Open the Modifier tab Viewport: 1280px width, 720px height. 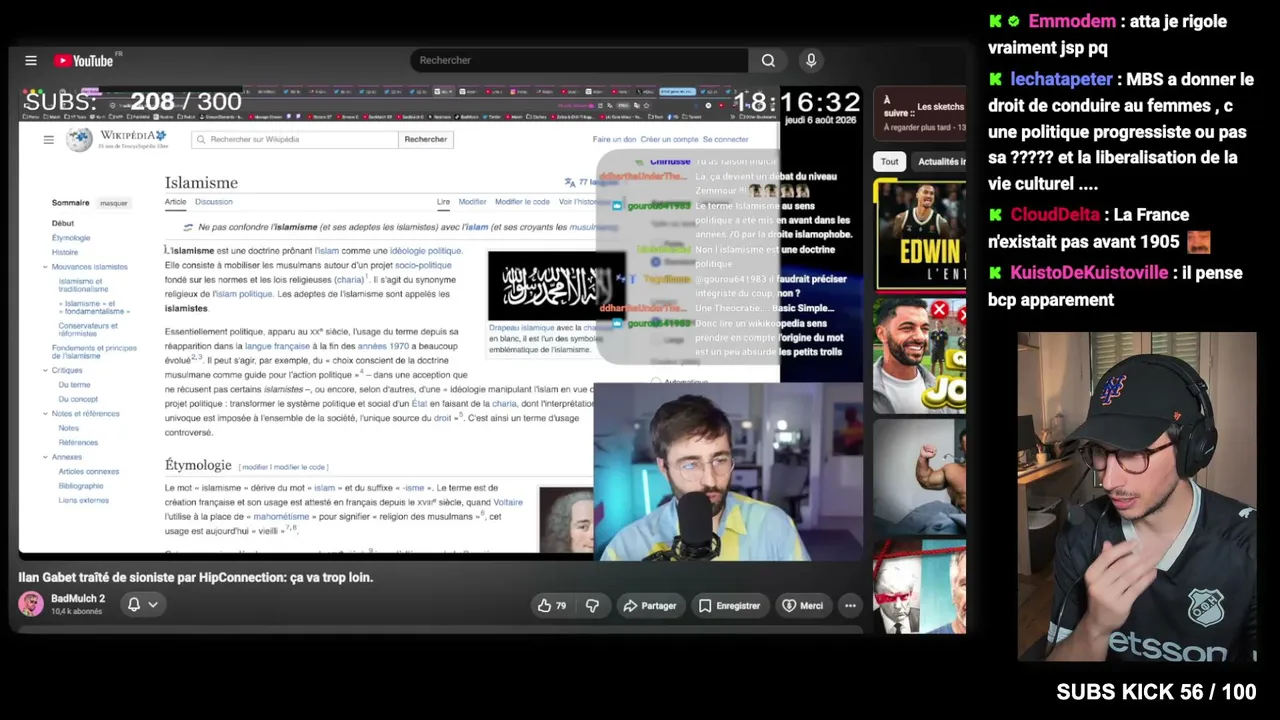pos(472,202)
